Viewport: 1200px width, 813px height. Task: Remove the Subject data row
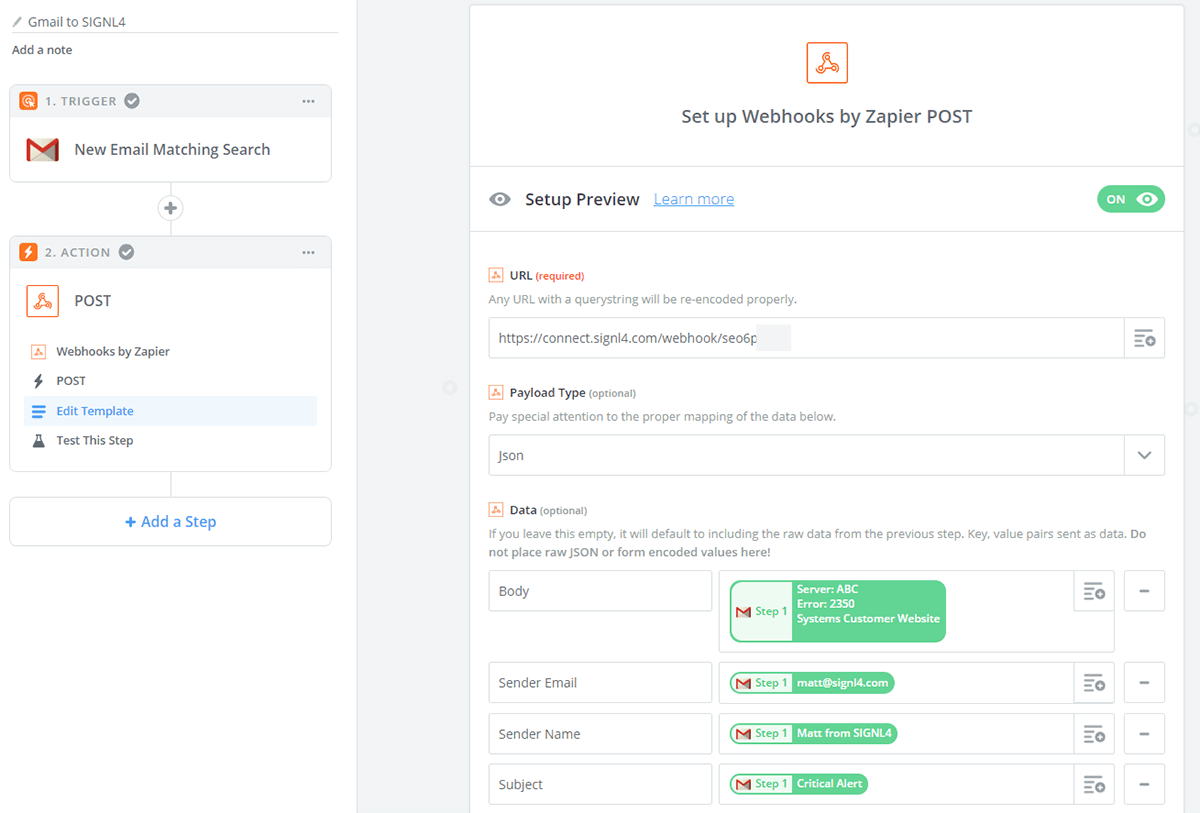pos(1145,785)
